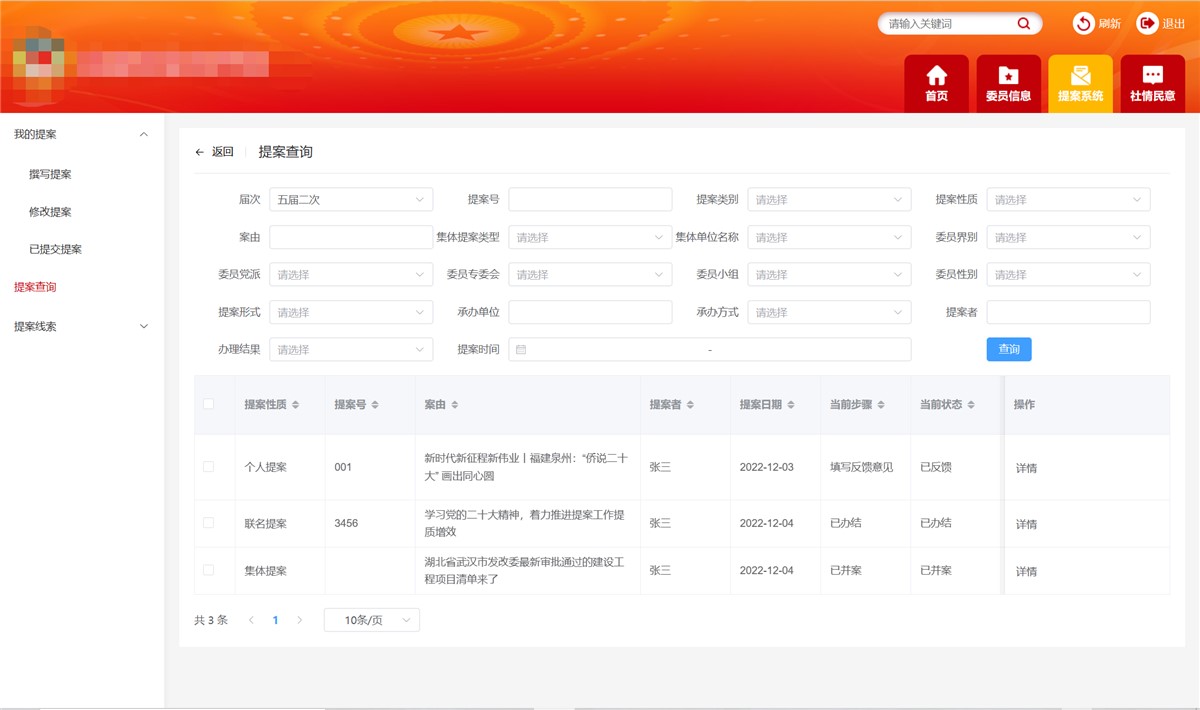Open the 提案形式 dropdown
Image resolution: width=1200 pixels, height=710 pixels.
point(351,312)
